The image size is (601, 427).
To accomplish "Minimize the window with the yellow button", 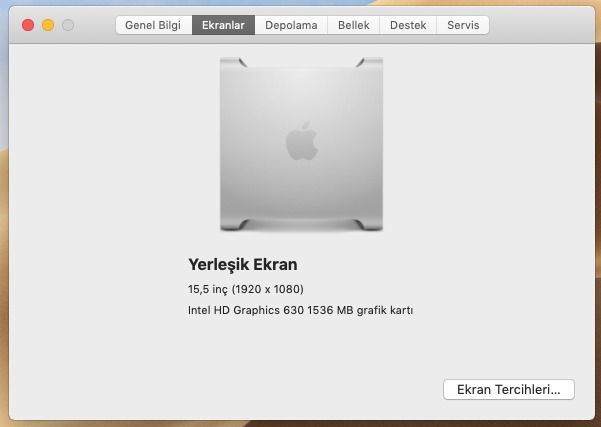I will click(48, 25).
